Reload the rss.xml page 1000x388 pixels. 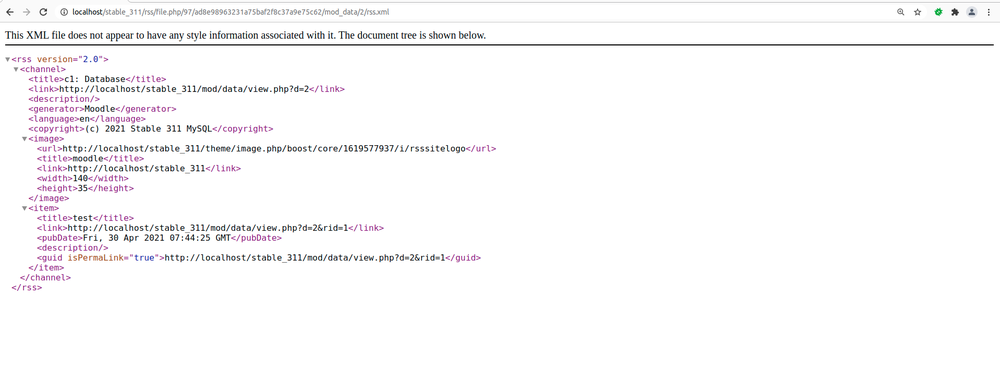click(43, 12)
